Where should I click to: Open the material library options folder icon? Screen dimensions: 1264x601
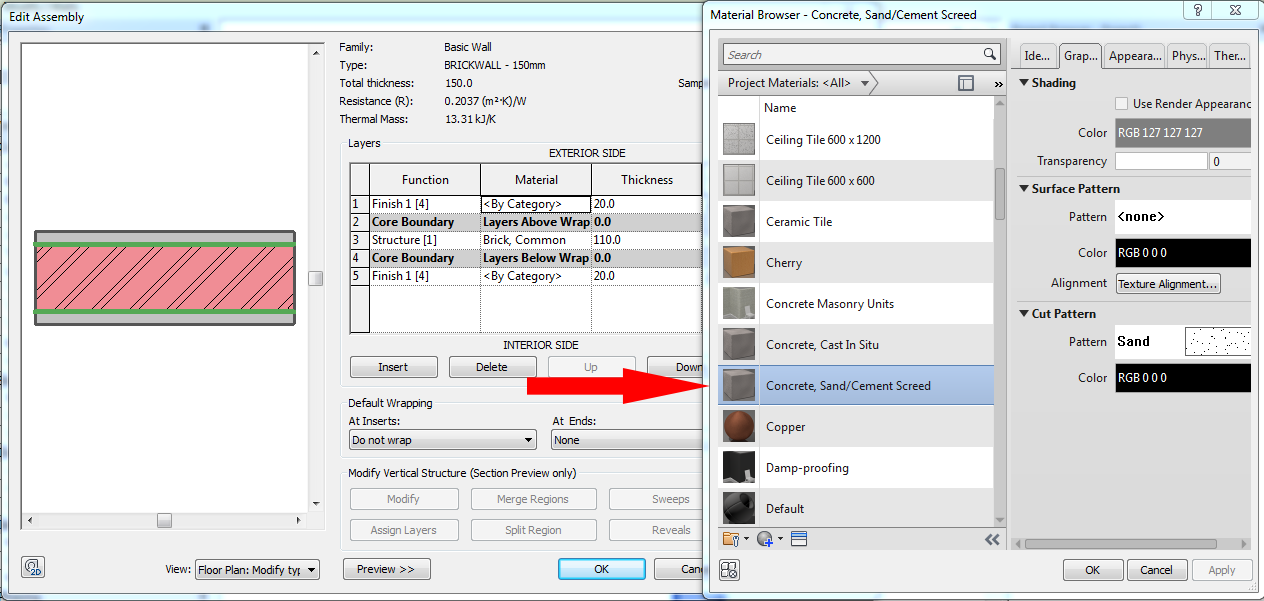(730, 538)
